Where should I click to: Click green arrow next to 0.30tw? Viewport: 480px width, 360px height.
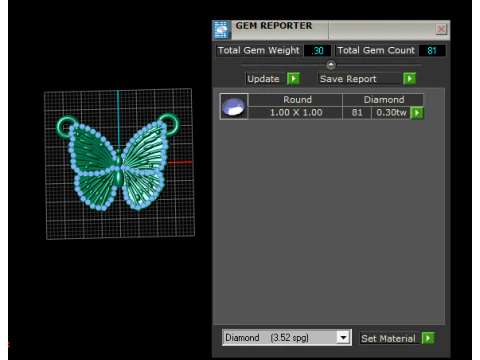click(x=417, y=113)
